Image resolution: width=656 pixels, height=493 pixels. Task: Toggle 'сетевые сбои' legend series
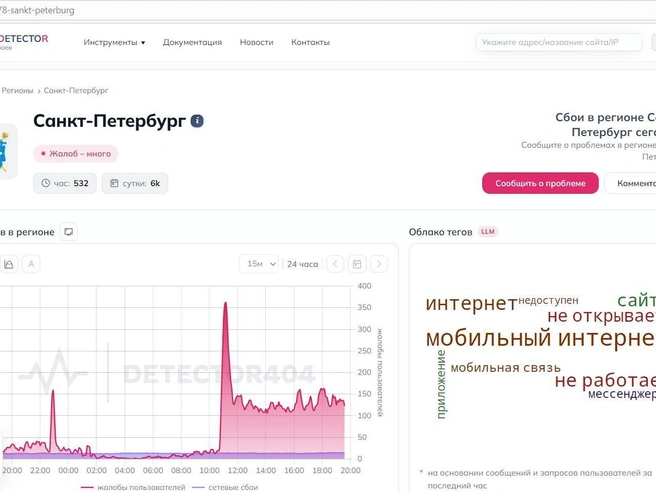coord(225,488)
